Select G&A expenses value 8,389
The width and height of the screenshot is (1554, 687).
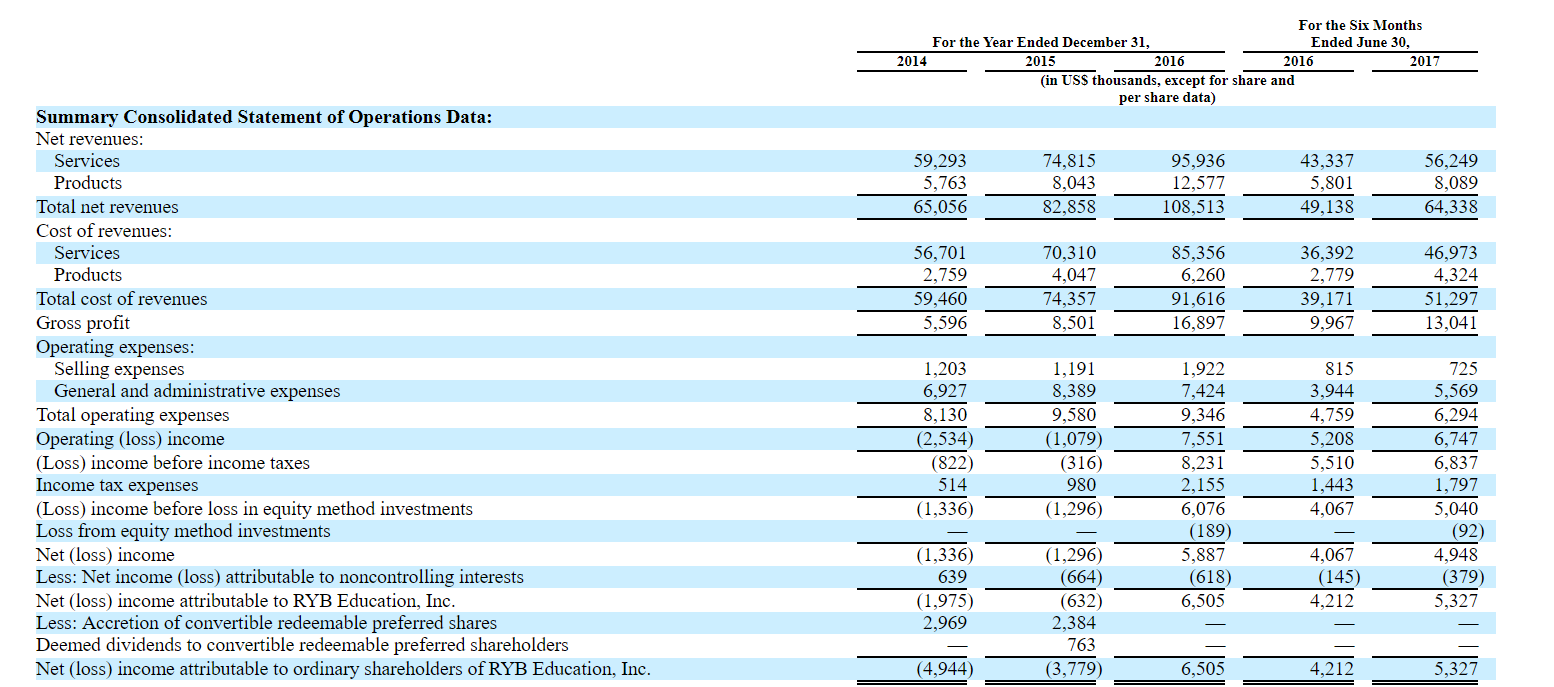(x=1074, y=391)
